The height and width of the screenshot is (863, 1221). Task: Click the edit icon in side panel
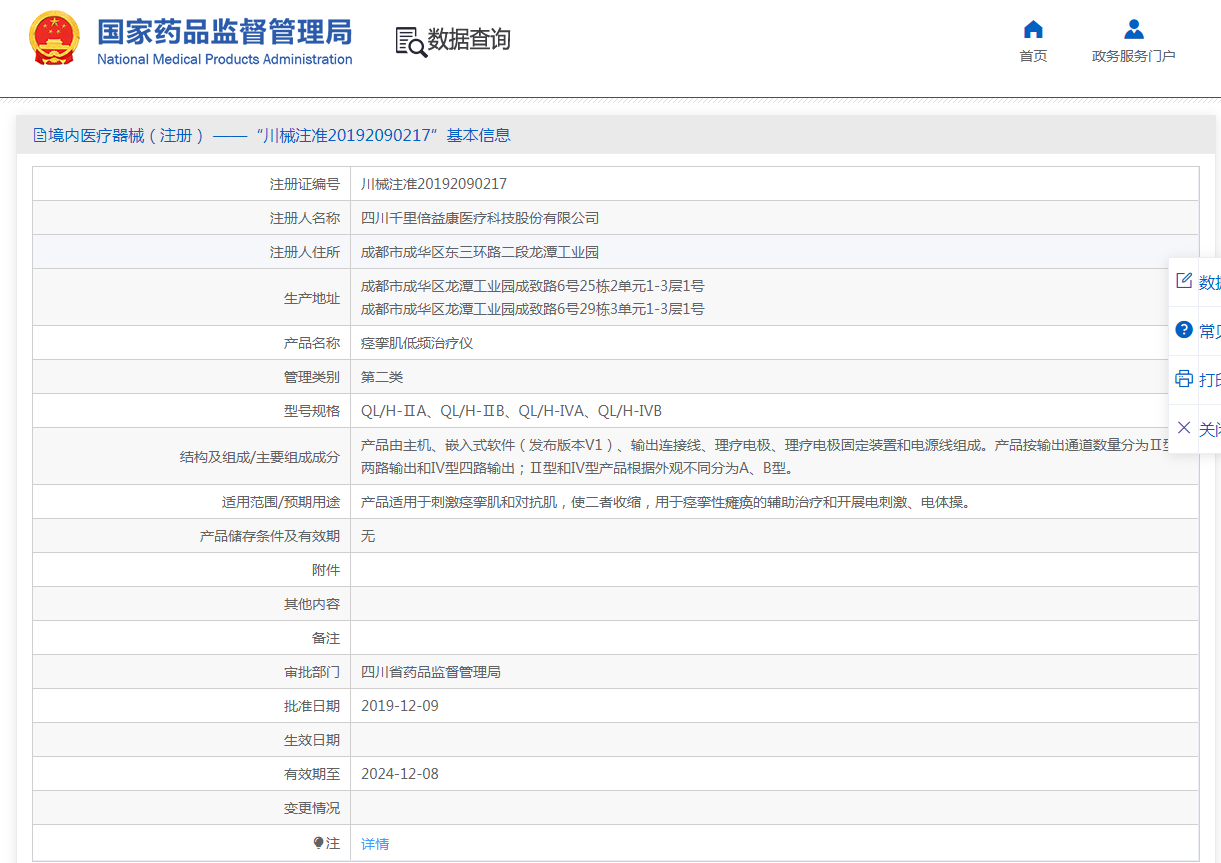point(1184,281)
